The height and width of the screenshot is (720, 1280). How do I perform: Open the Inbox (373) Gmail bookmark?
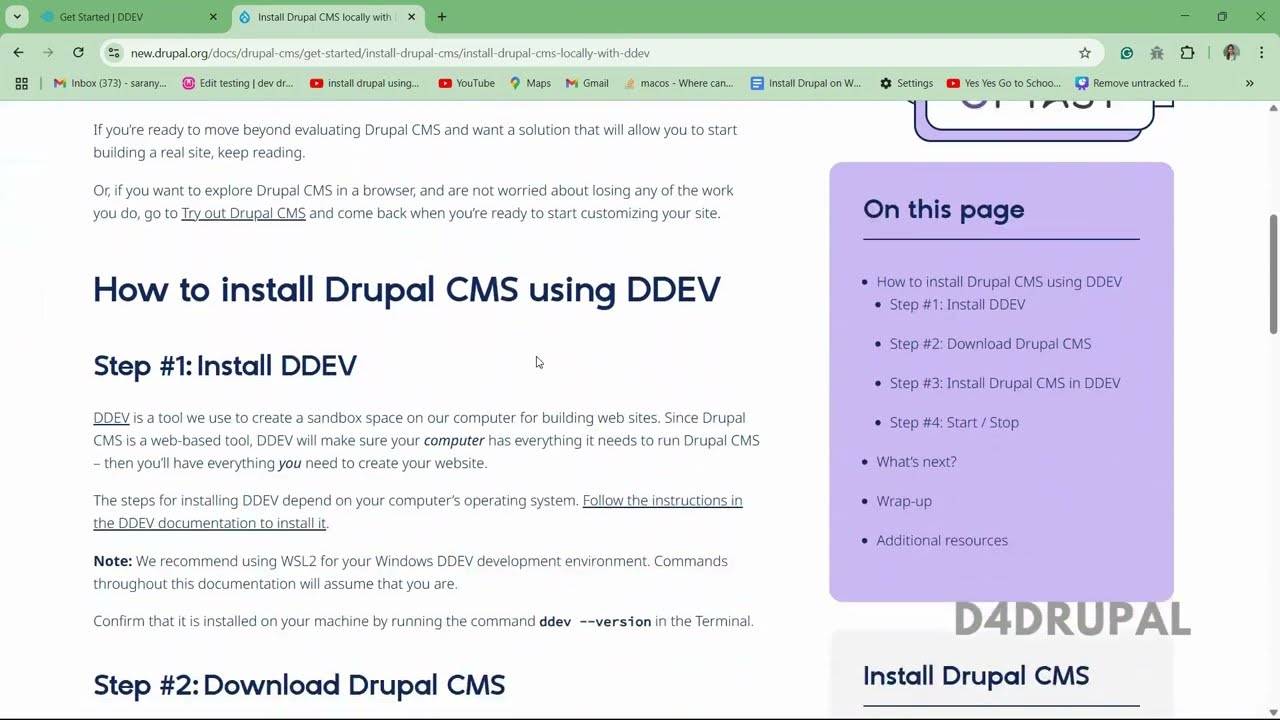(111, 83)
